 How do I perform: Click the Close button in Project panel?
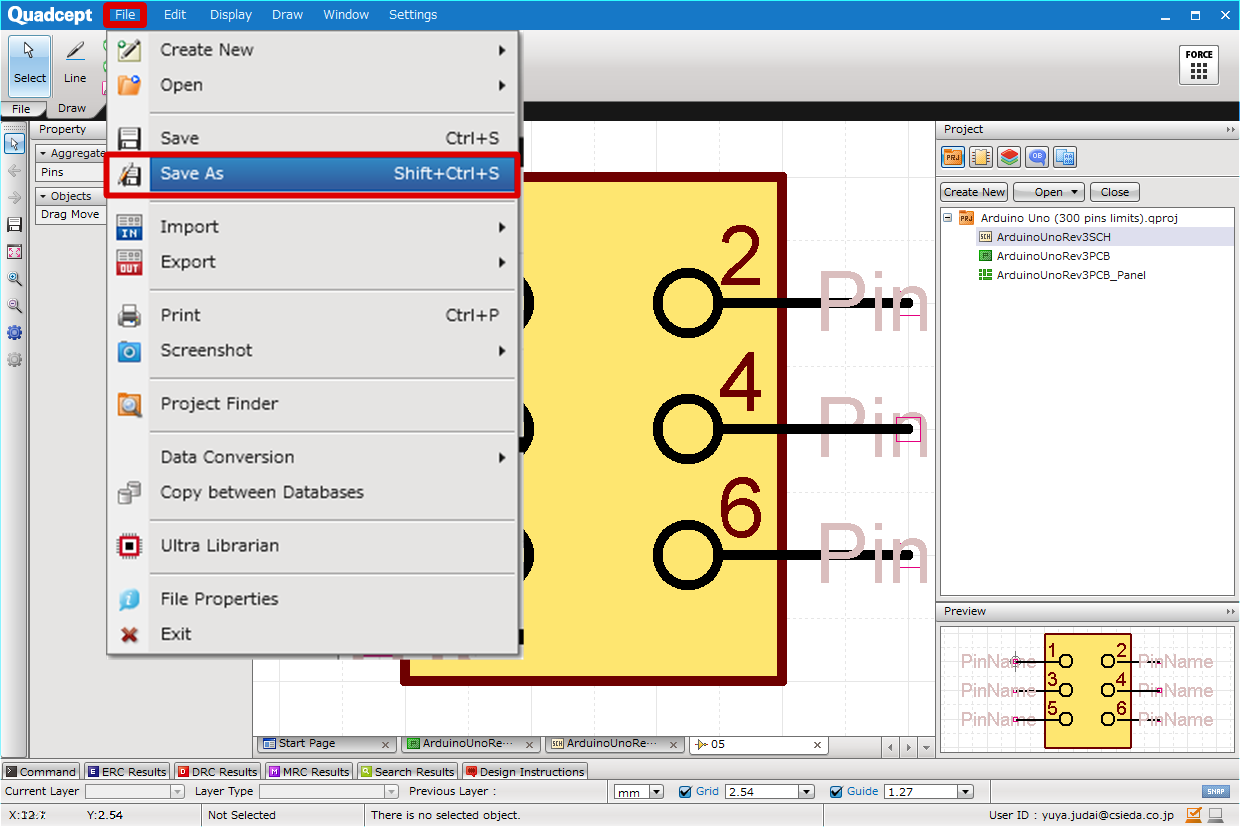(x=1114, y=192)
